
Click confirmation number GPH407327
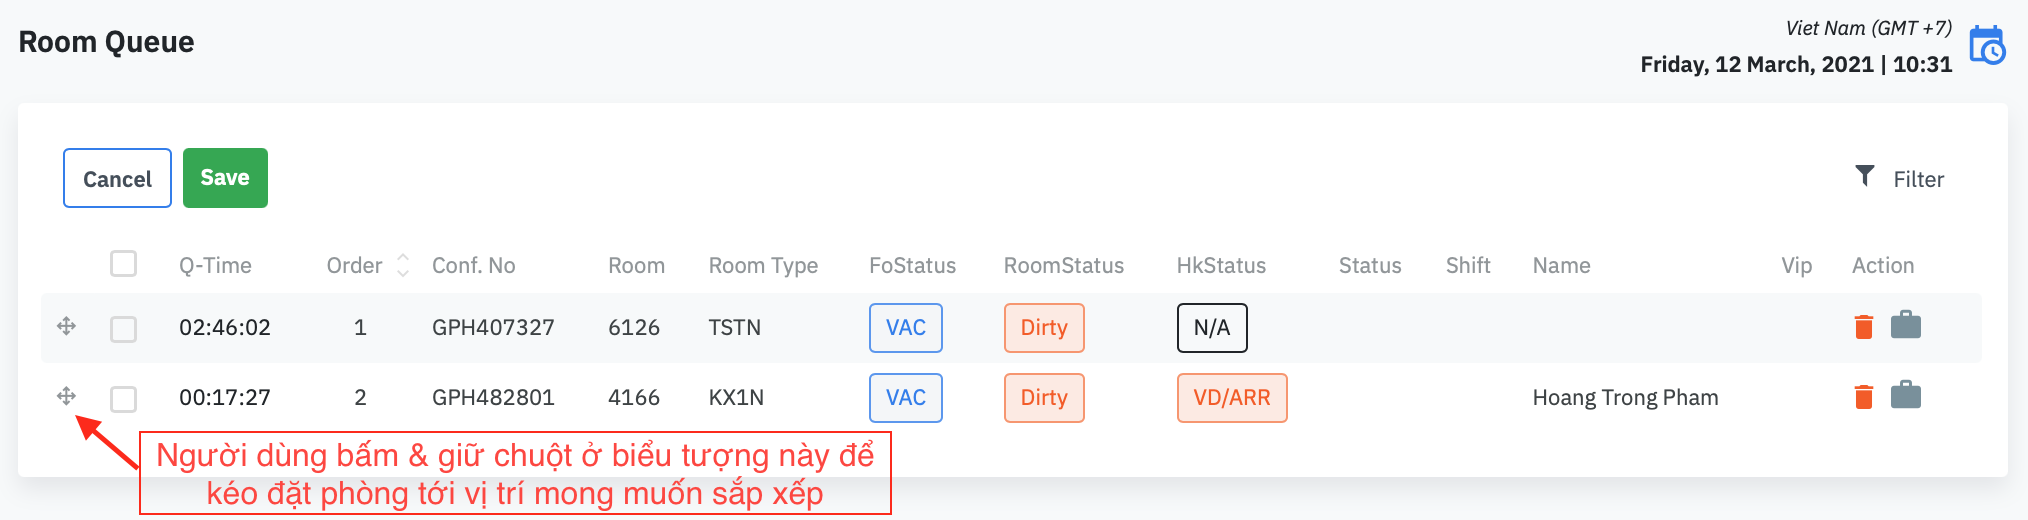pos(493,328)
